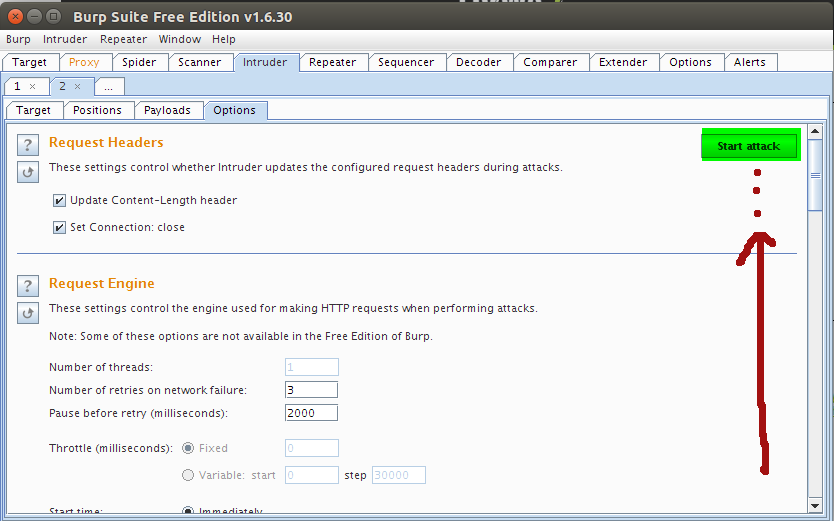Open help for Request Headers section
Image resolution: width=834 pixels, height=521 pixels.
28,145
